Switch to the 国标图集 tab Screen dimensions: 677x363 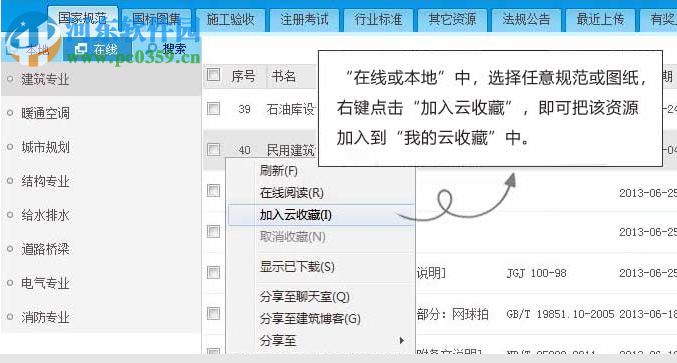click(x=156, y=19)
